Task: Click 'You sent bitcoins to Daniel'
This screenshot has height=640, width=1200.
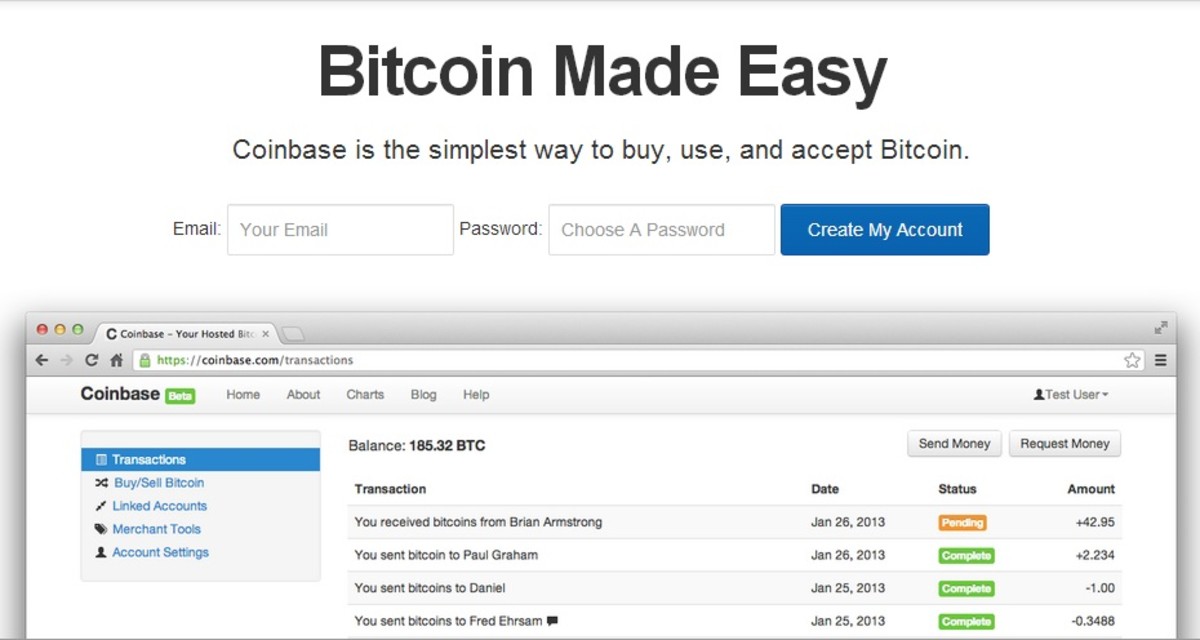Action: pyautogui.click(x=430, y=588)
